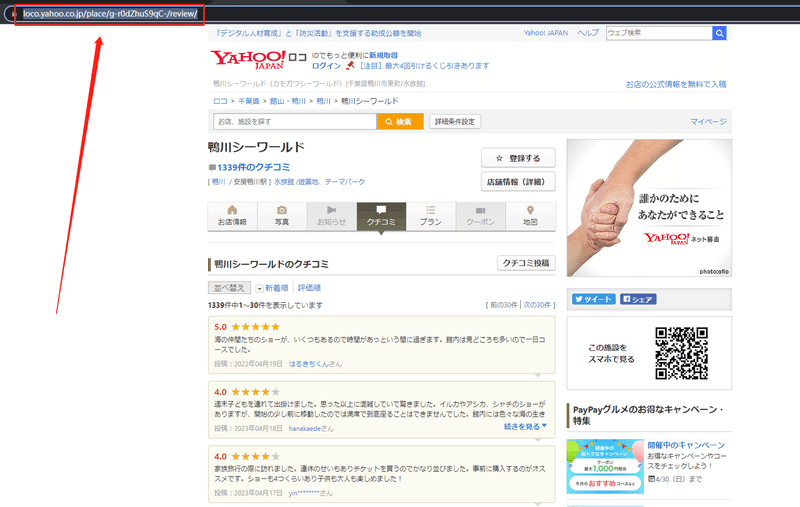The height and width of the screenshot is (507, 800).
Task: Open reviewer hanakaede profile link
Action: click(x=305, y=428)
